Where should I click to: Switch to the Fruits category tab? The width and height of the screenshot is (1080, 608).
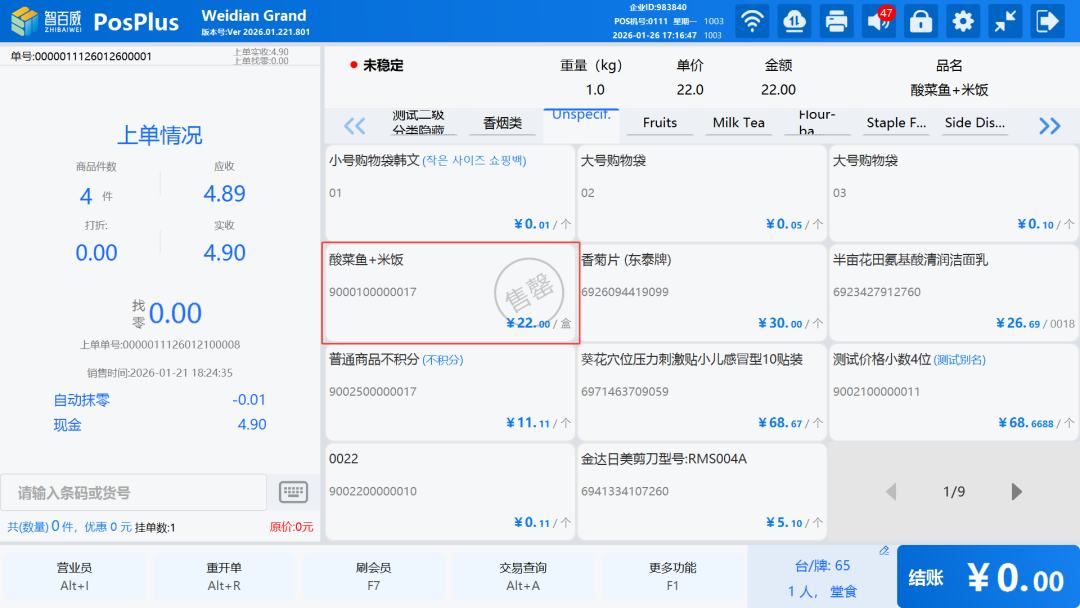tap(660, 123)
